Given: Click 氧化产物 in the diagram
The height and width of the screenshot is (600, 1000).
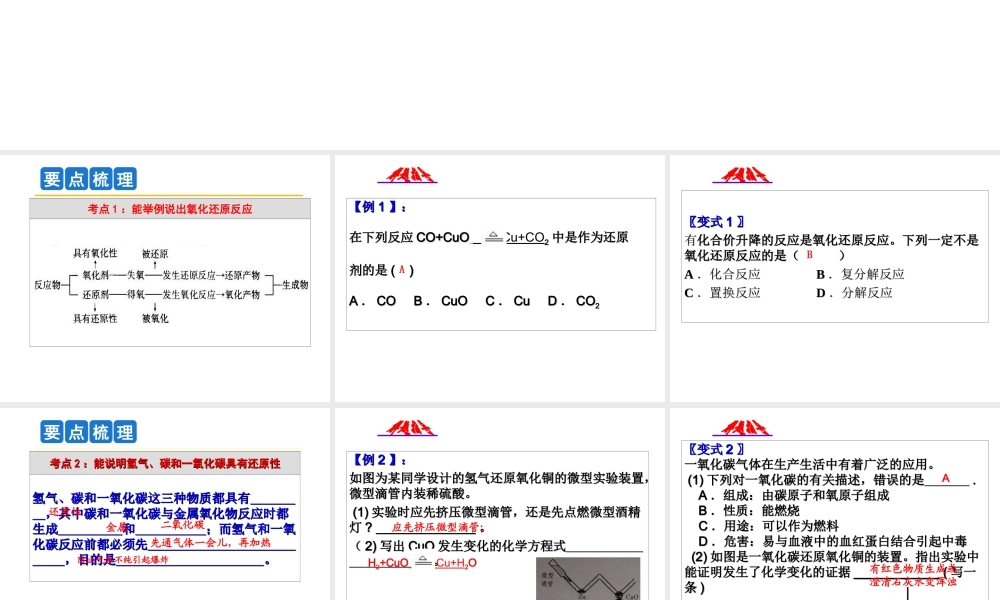Looking at the screenshot, I should click(242, 295).
